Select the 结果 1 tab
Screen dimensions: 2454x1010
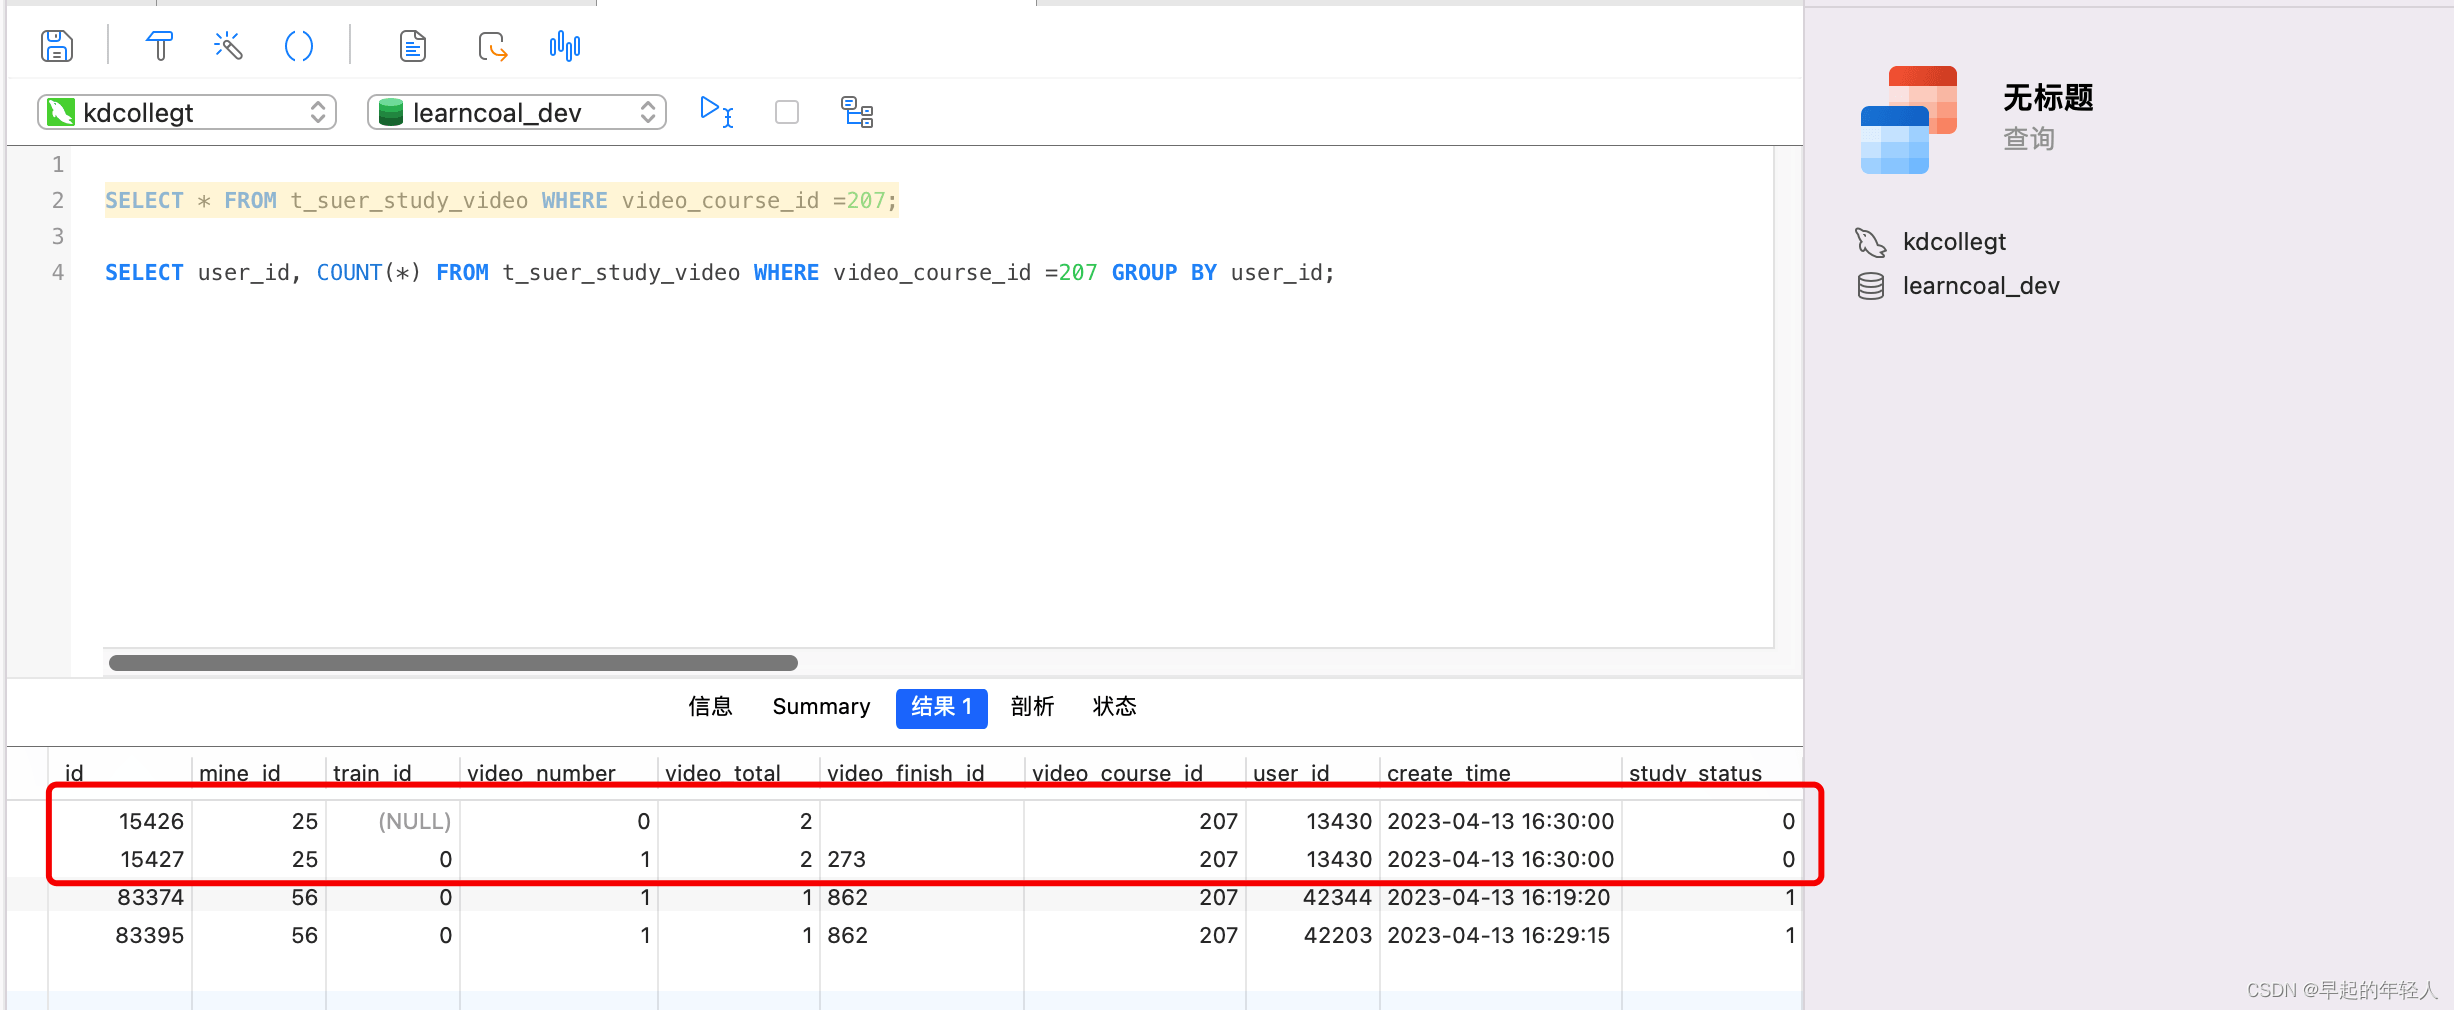[941, 707]
